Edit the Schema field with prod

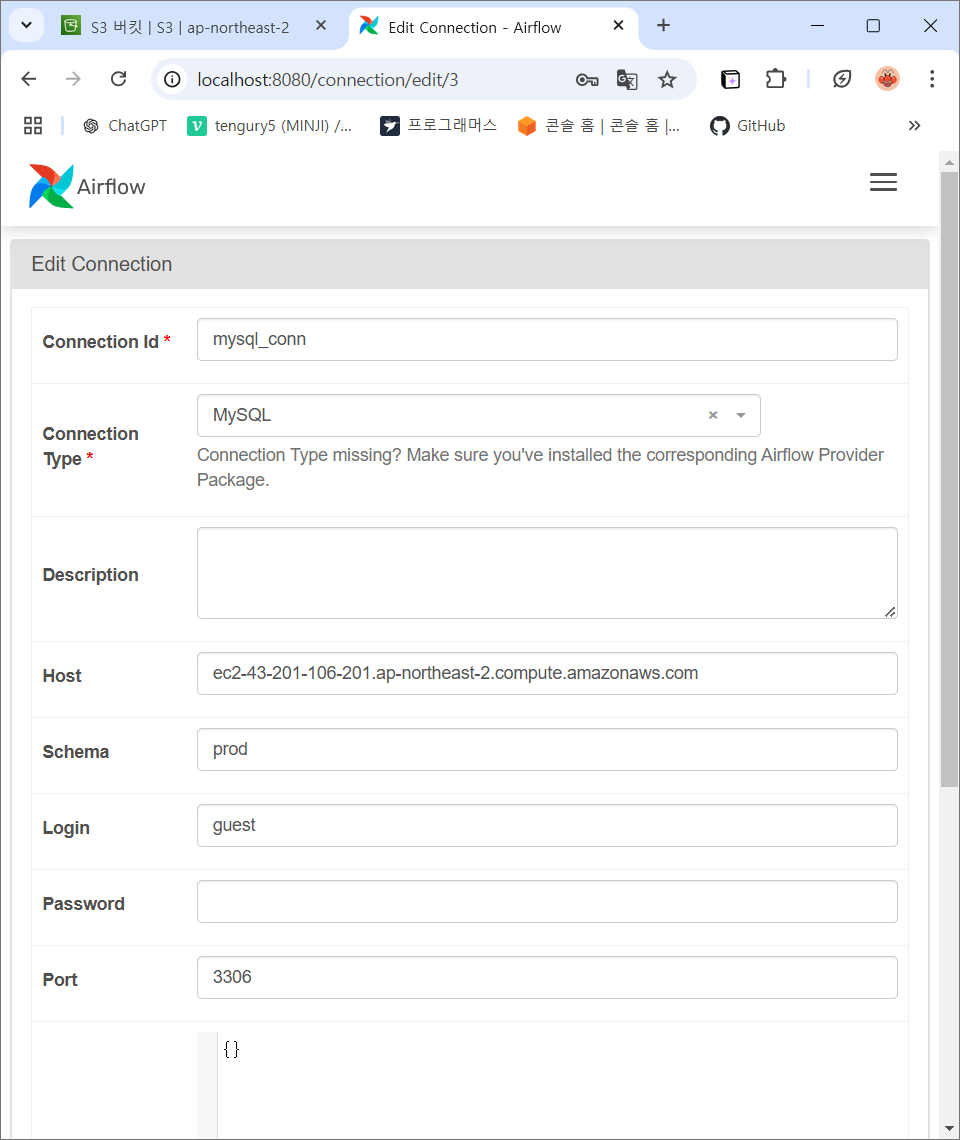[x=547, y=750]
